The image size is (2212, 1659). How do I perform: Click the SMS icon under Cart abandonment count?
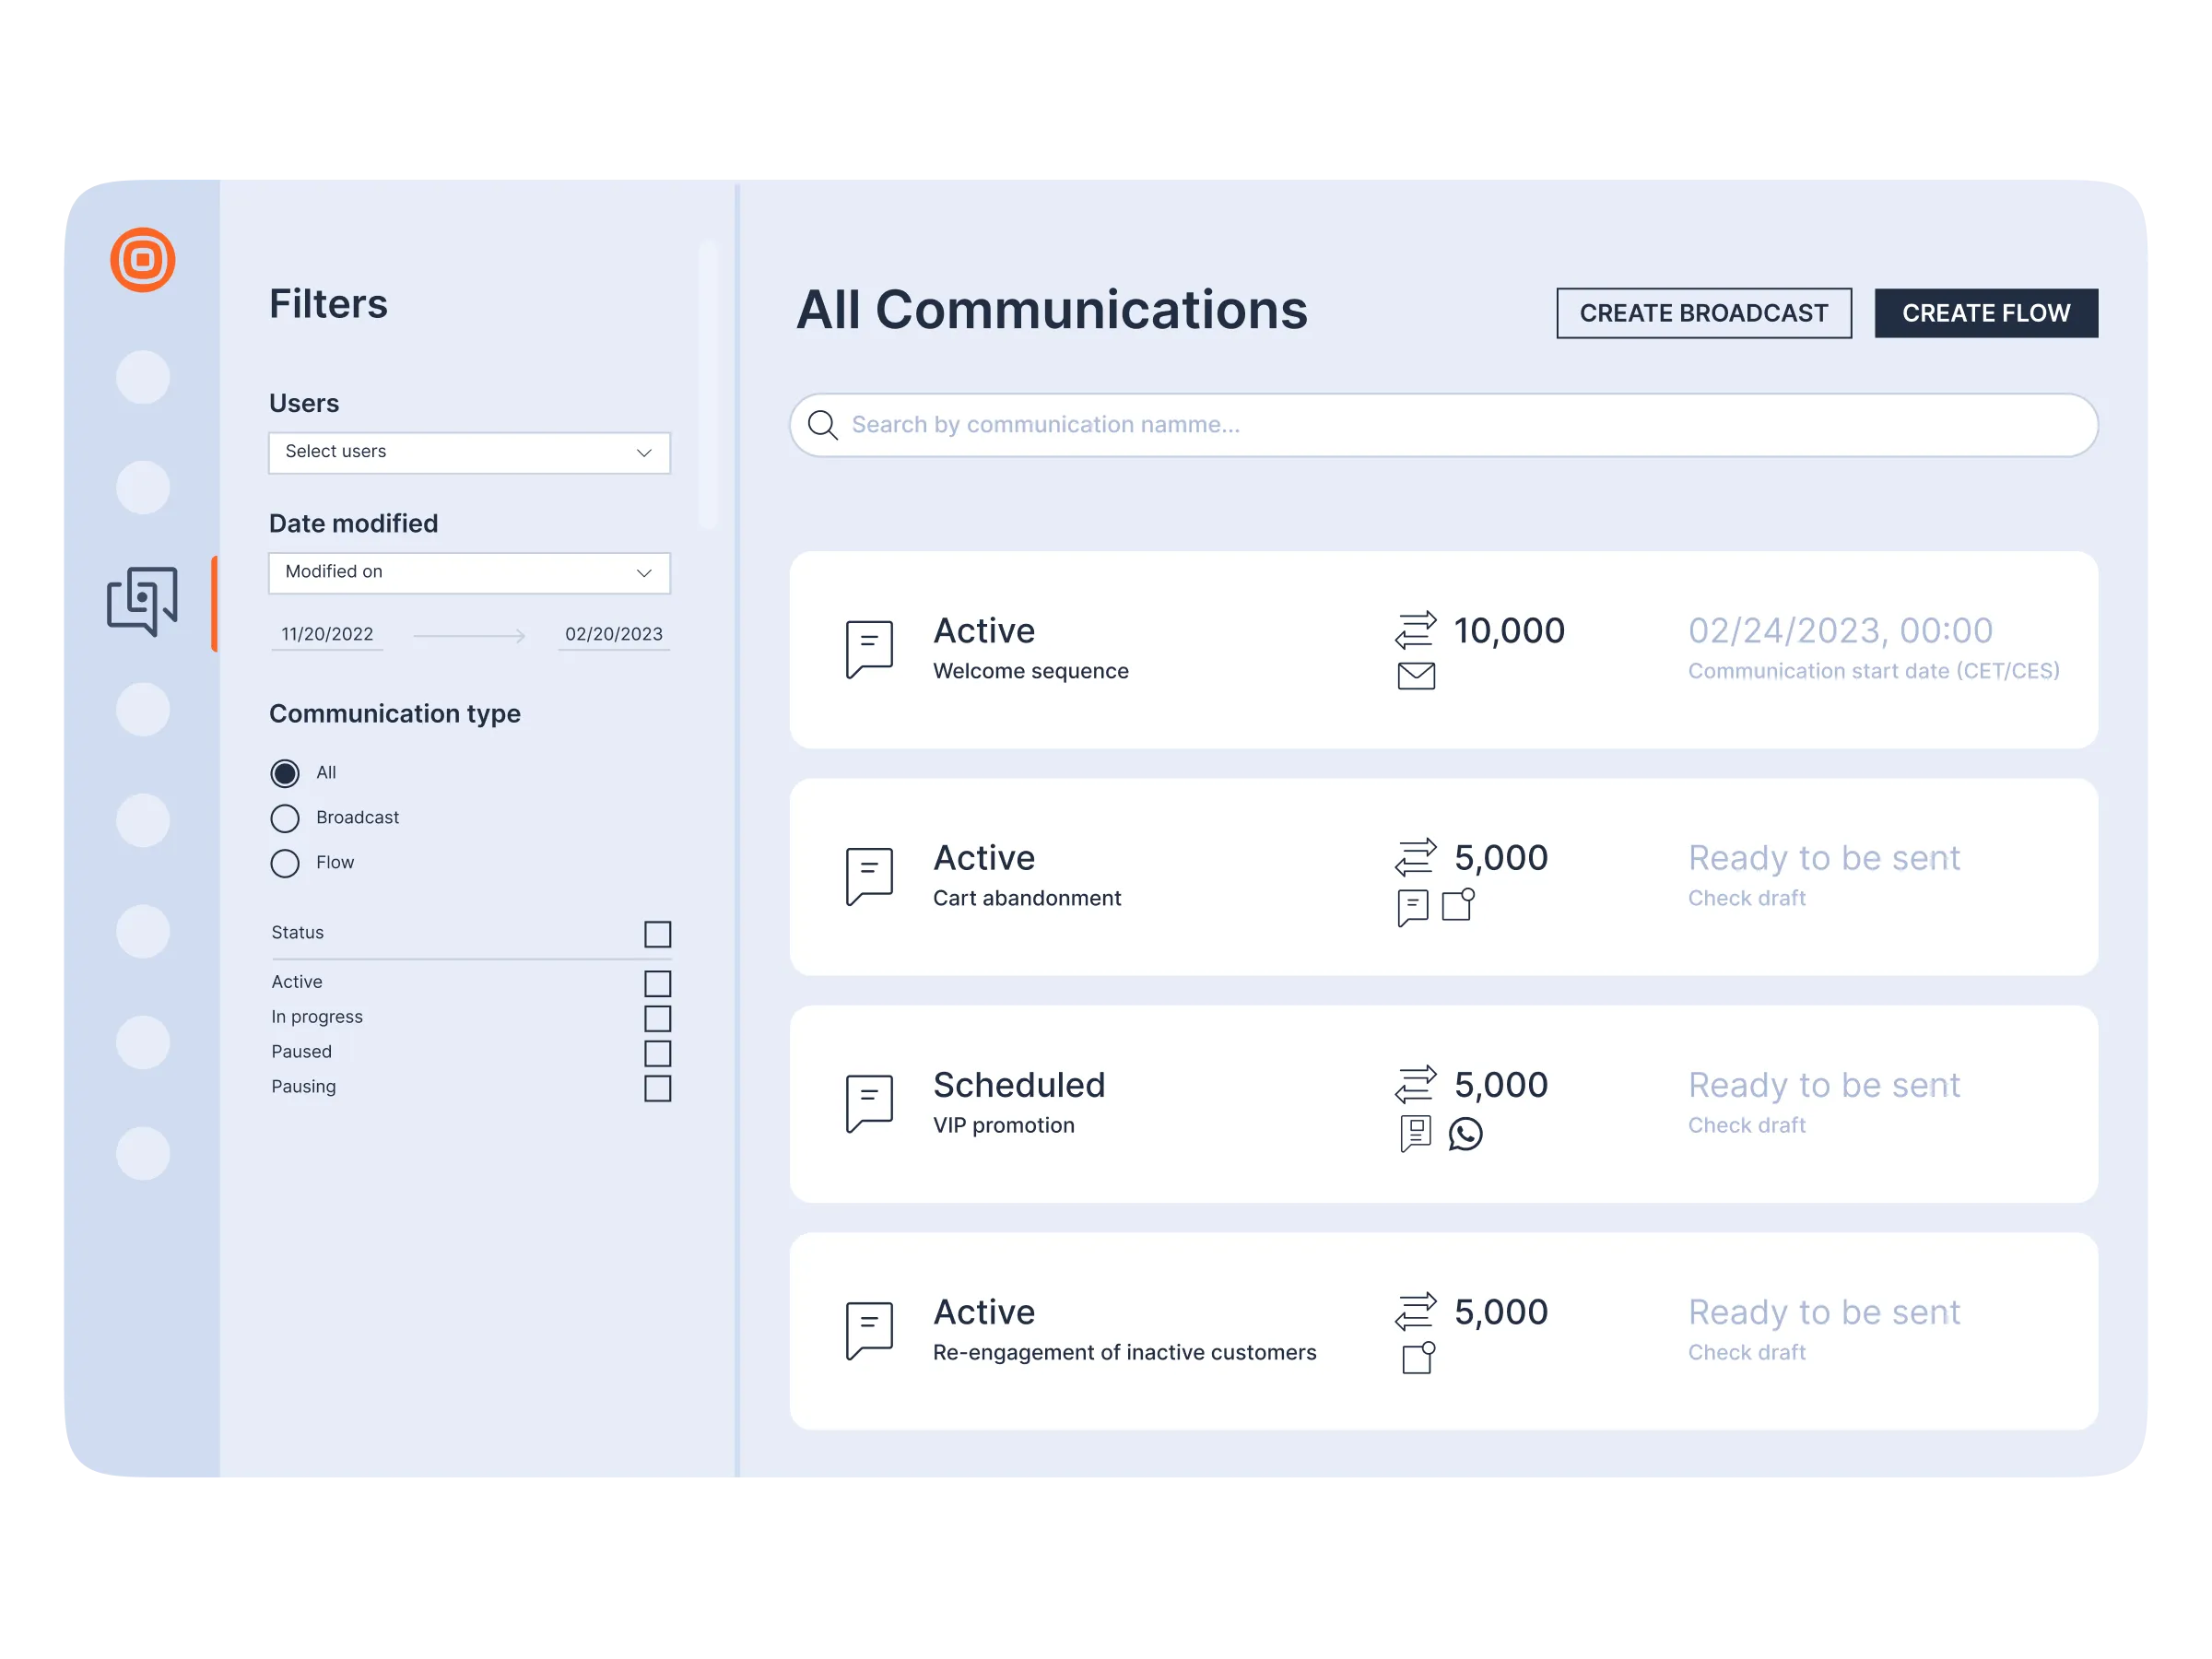[x=1412, y=907]
